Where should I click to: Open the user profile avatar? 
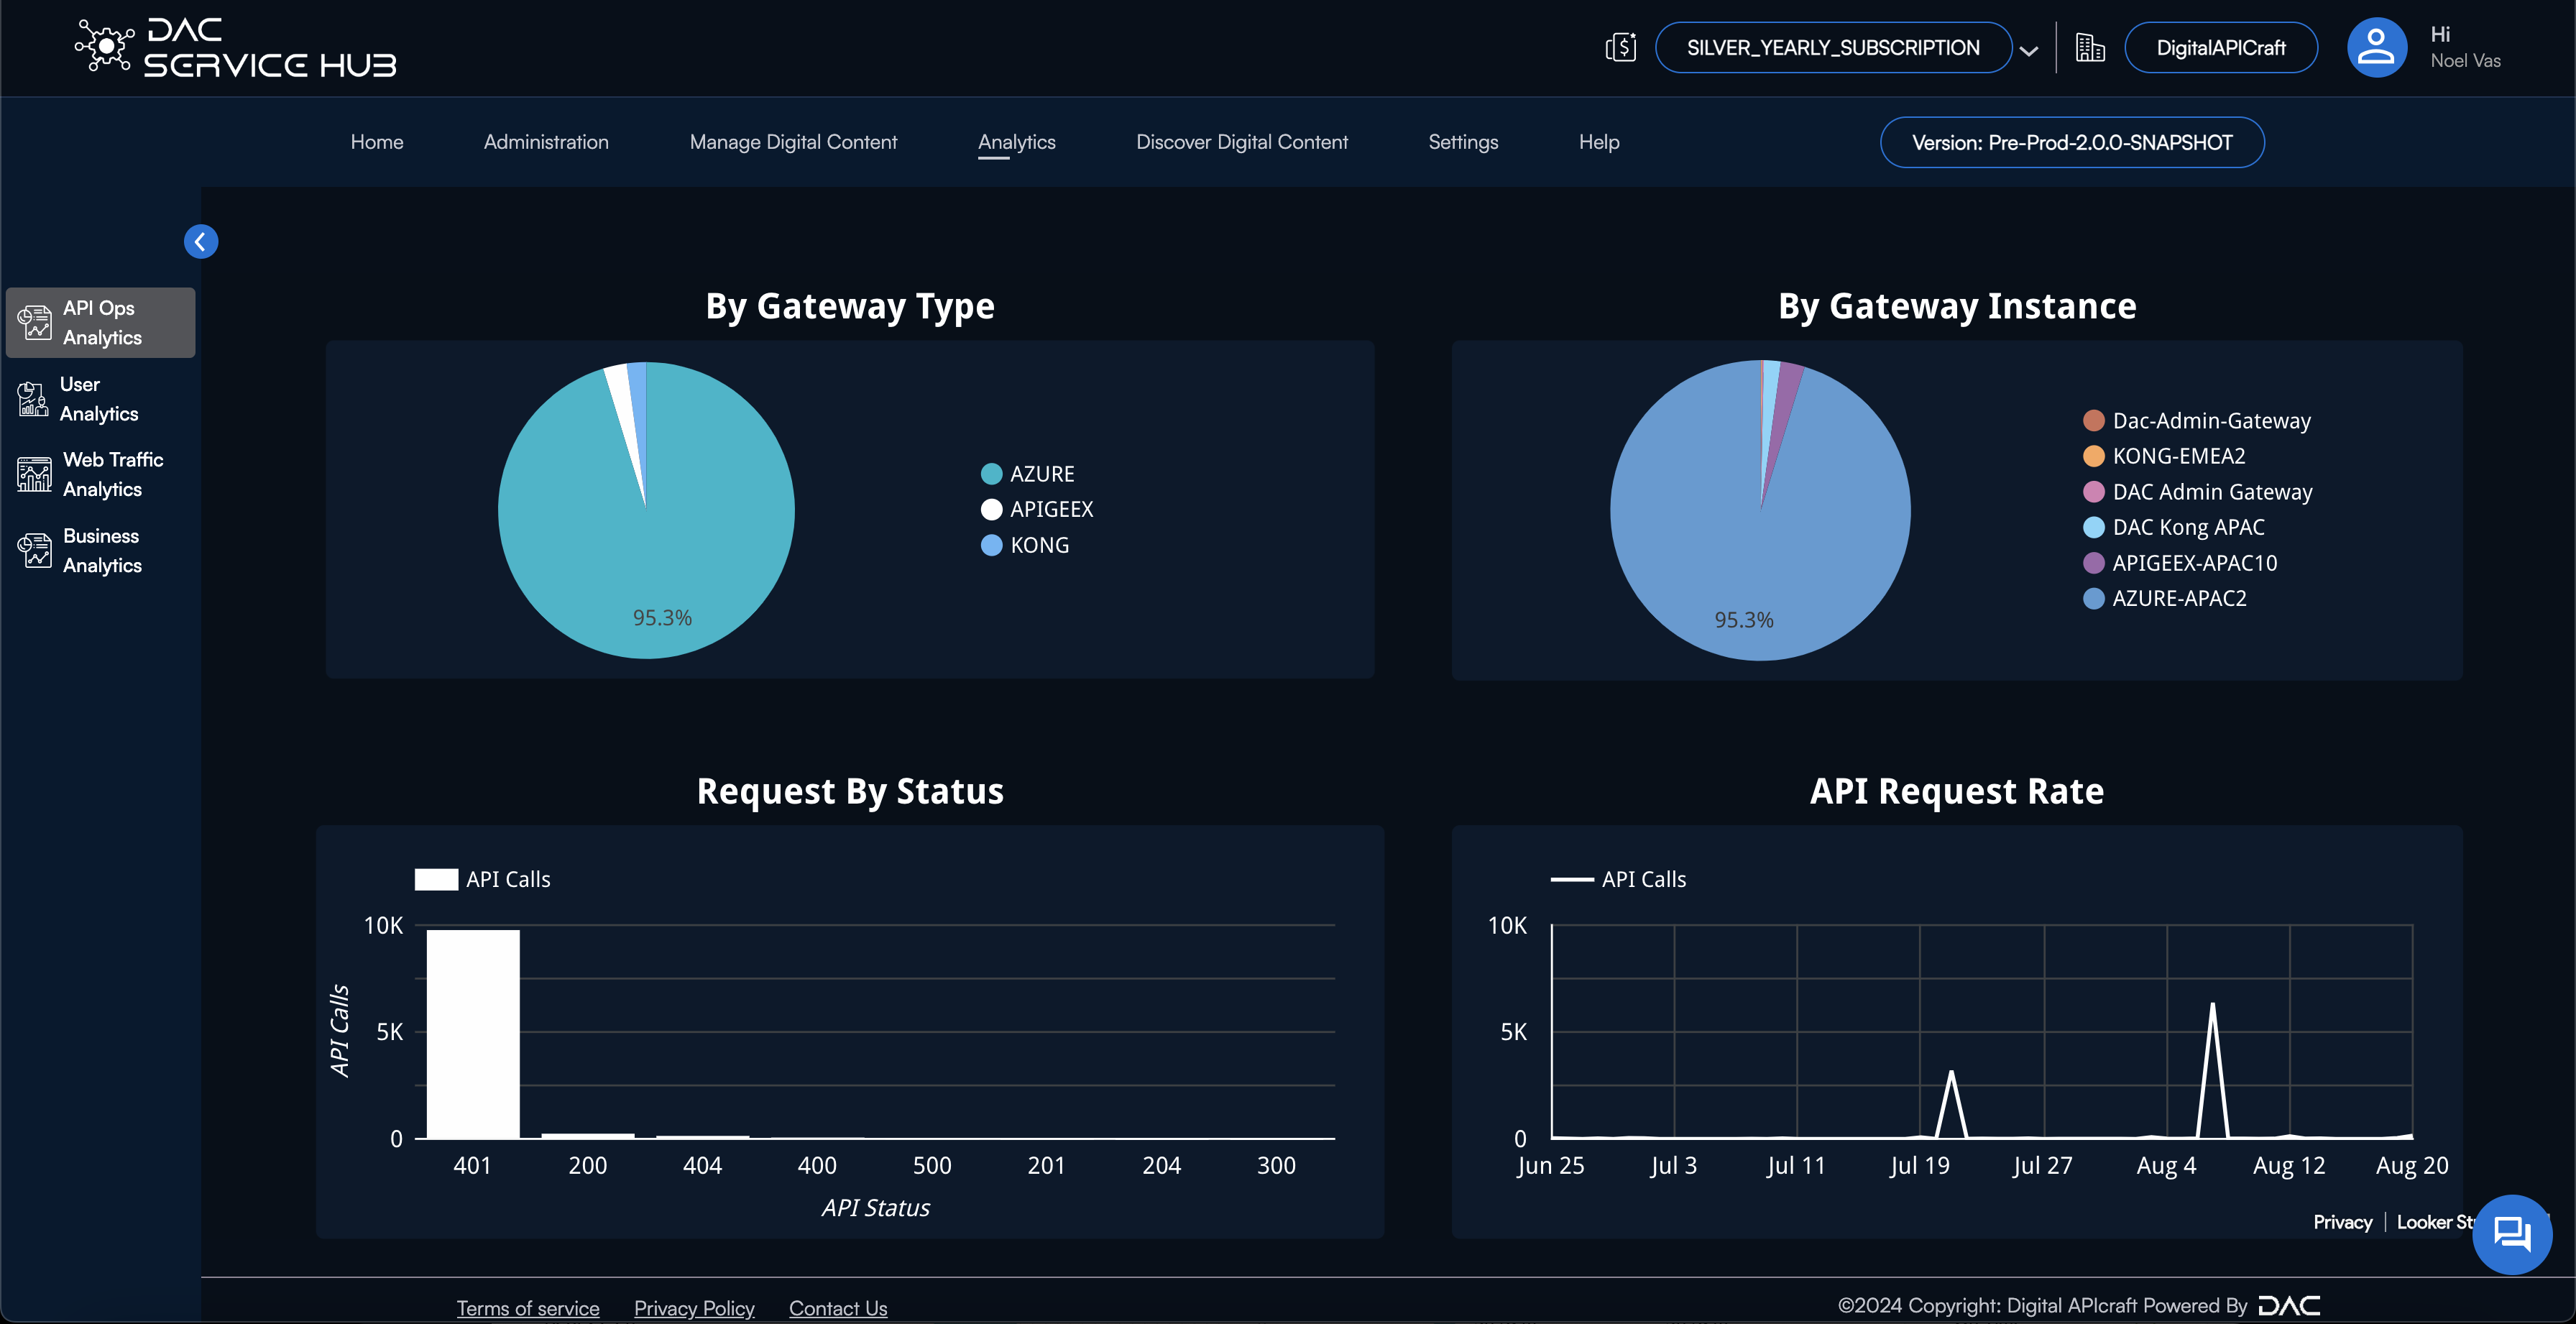(x=2376, y=47)
